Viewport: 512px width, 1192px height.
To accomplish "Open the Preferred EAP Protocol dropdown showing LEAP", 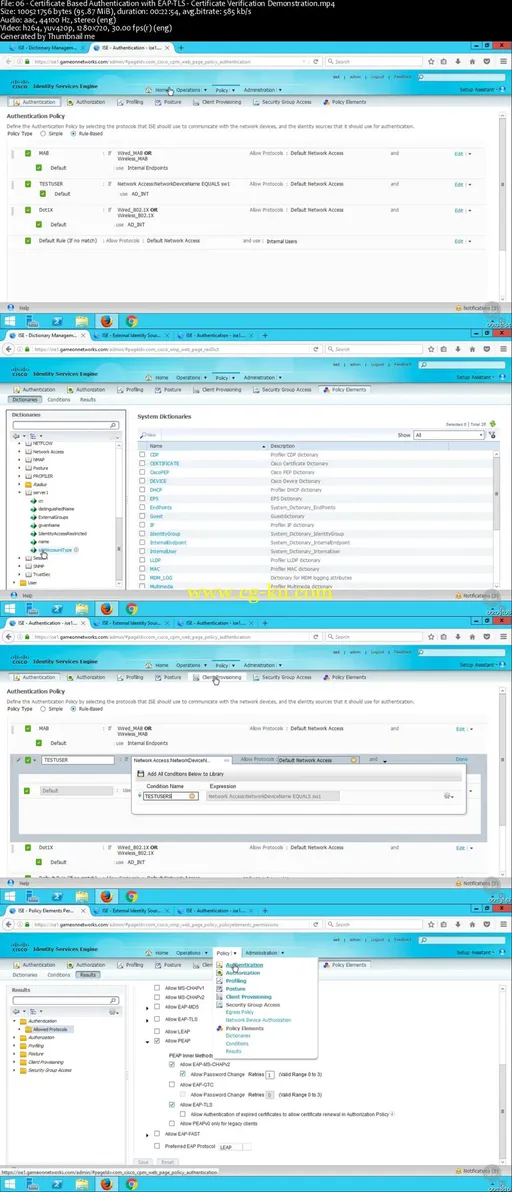I will pos(235,1147).
